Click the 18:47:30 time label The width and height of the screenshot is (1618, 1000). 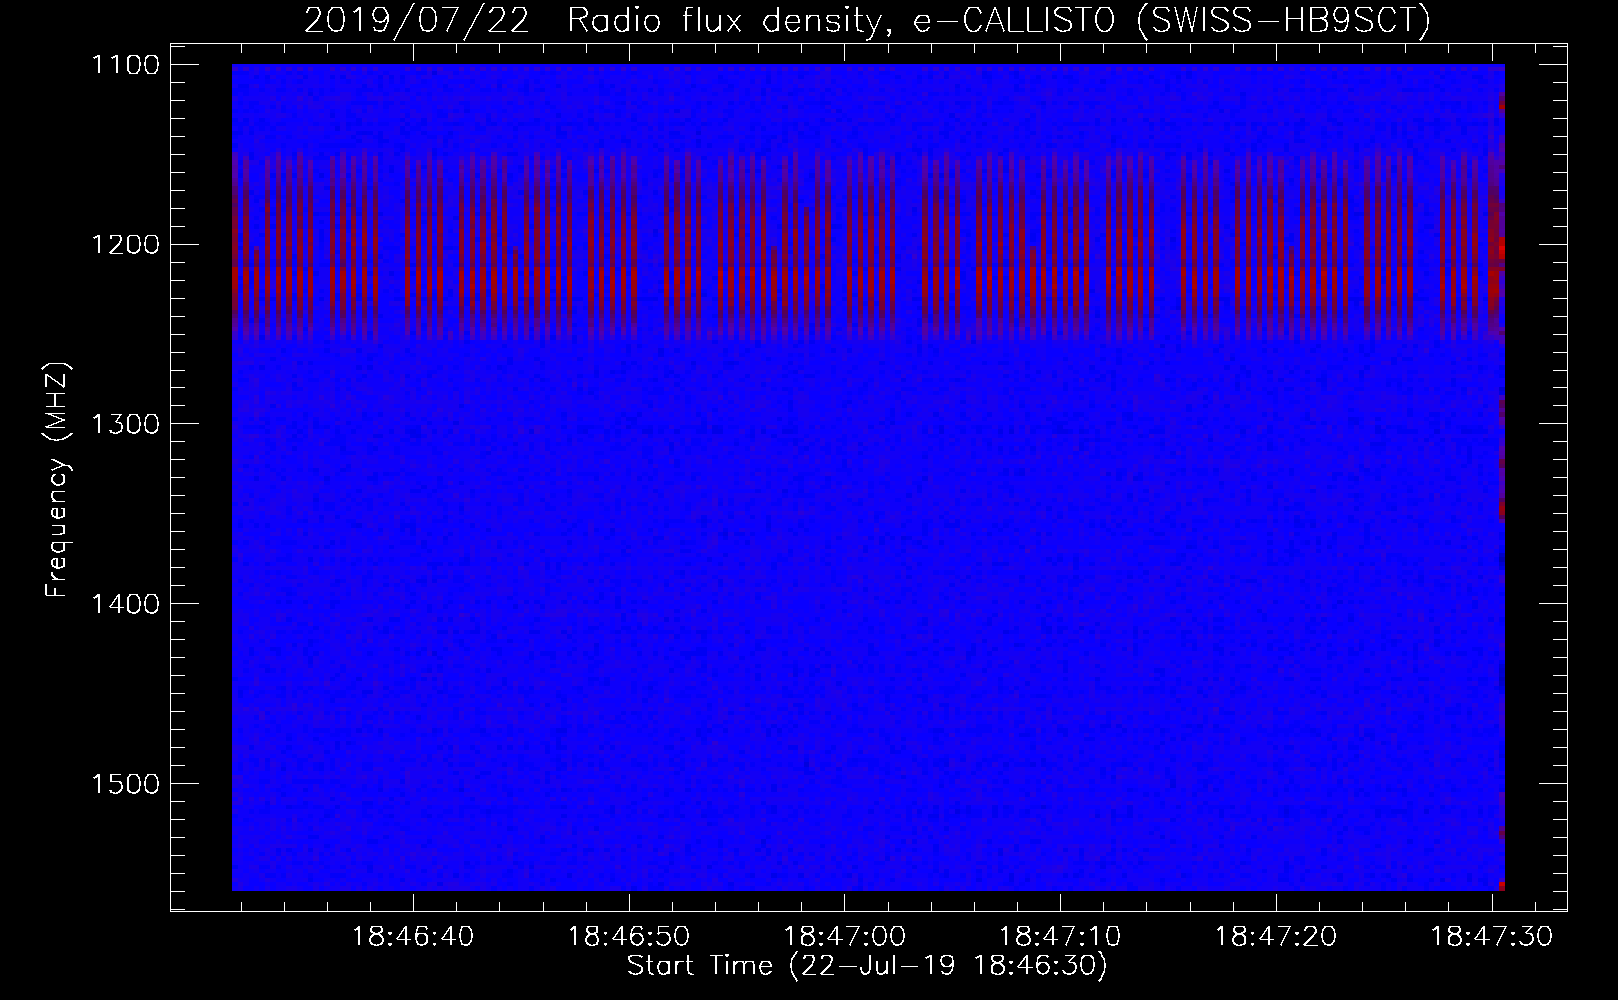pos(1492,936)
